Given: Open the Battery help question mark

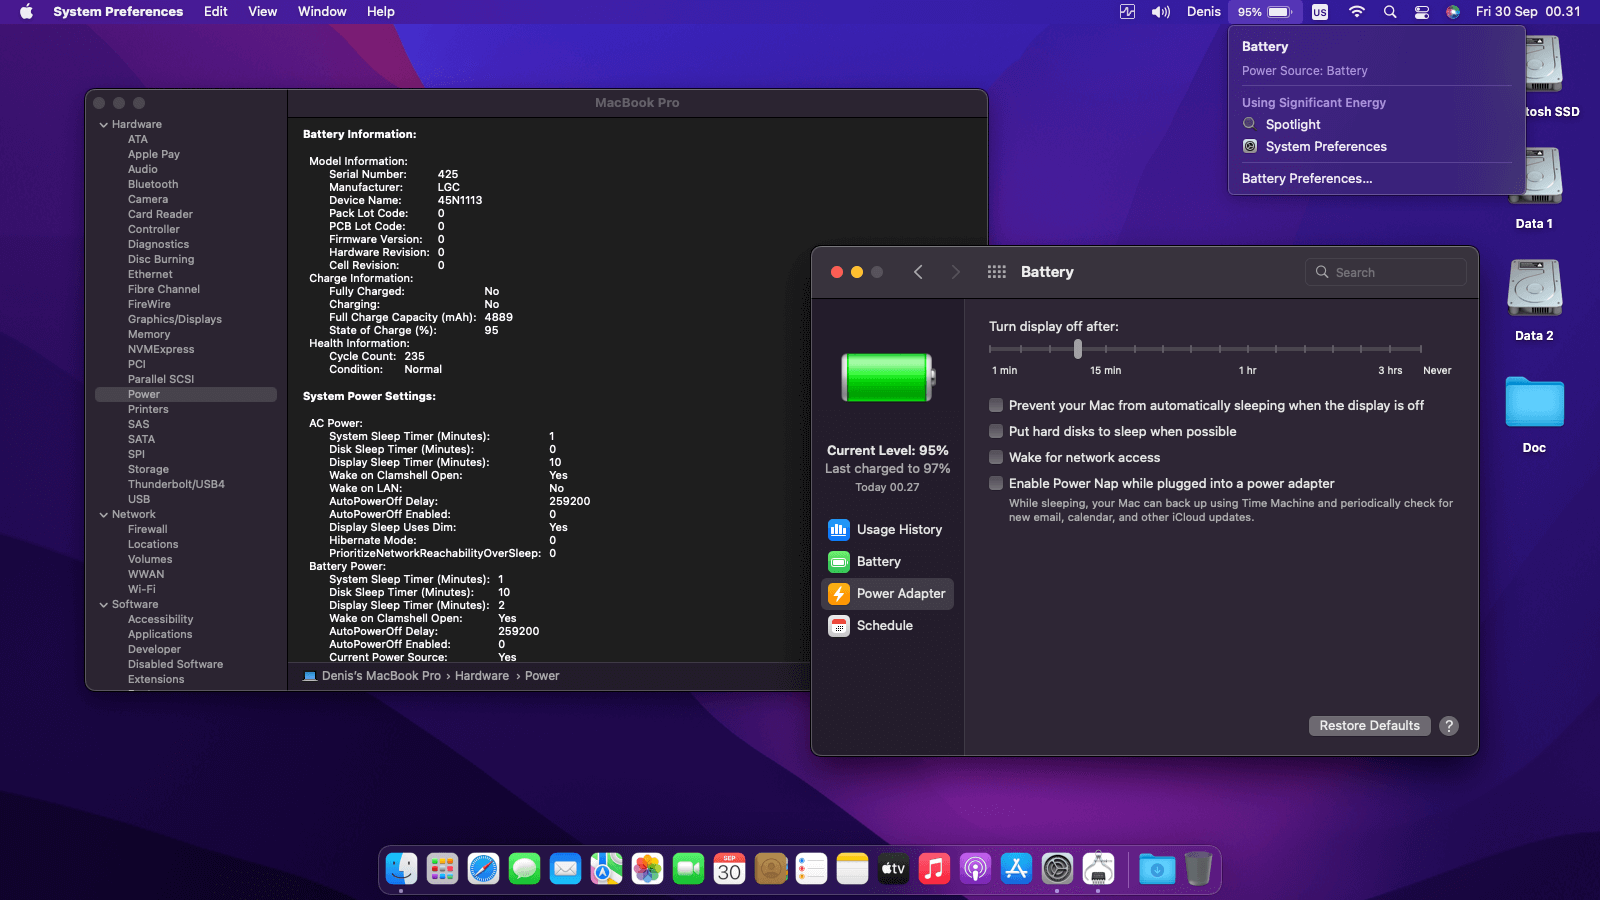Looking at the screenshot, I should point(1449,726).
